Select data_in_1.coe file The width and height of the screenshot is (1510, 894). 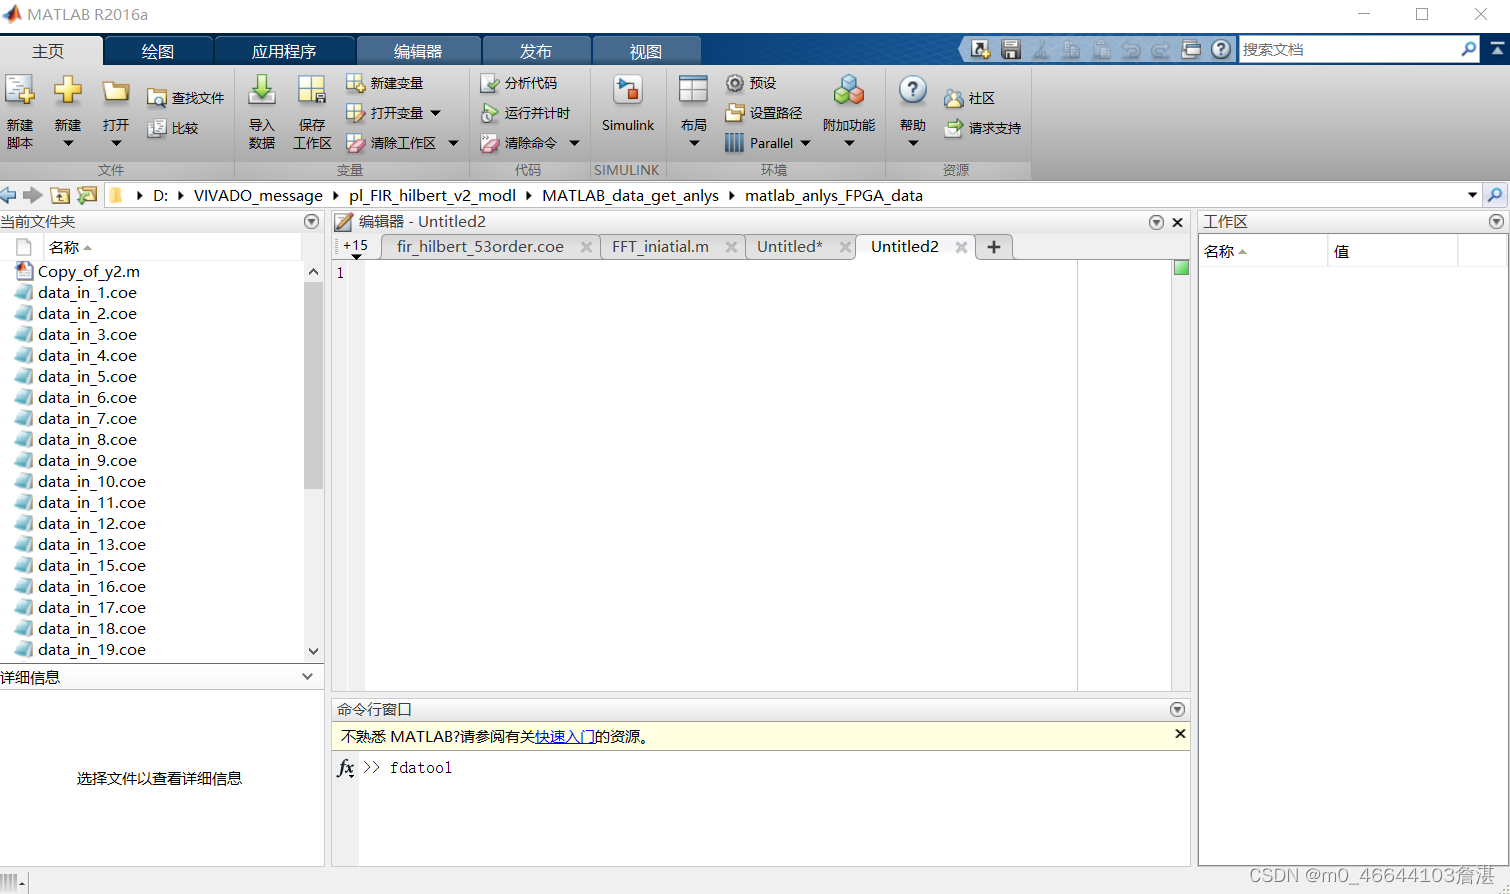click(87, 293)
